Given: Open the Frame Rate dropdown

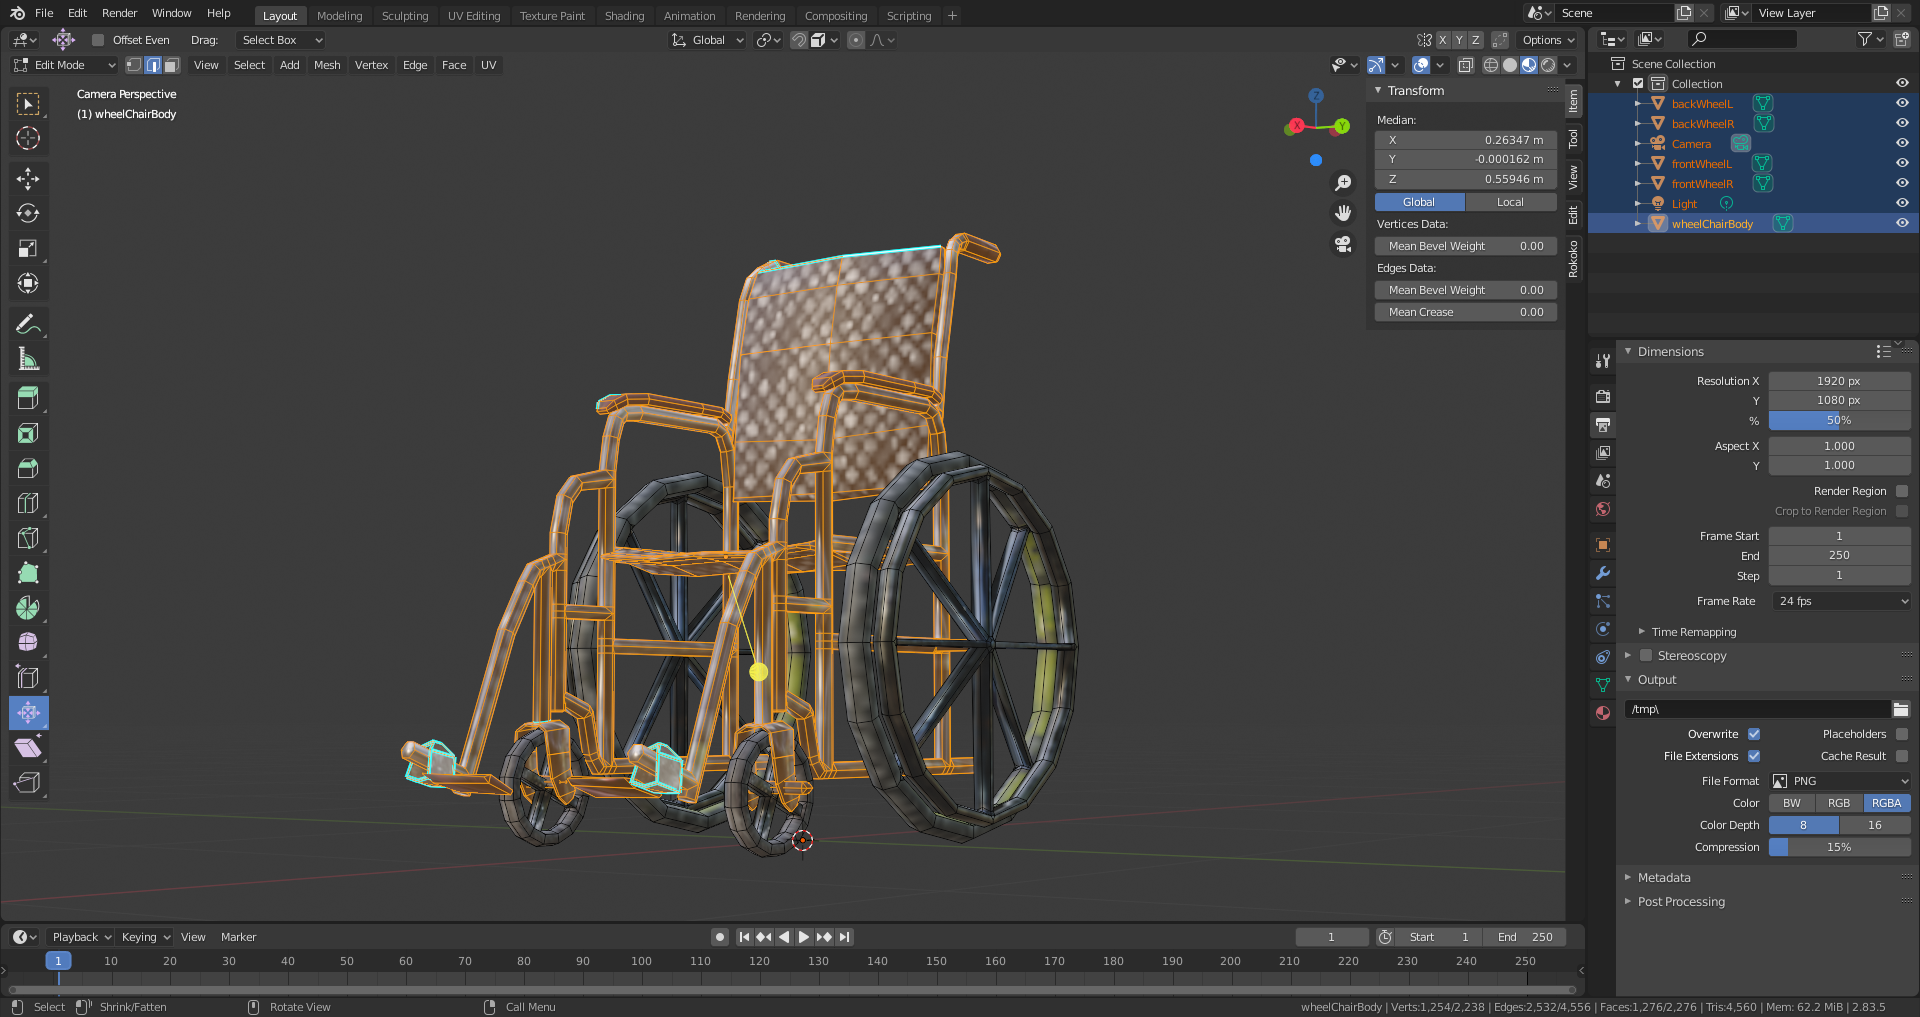Looking at the screenshot, I should click(1841, 601).
